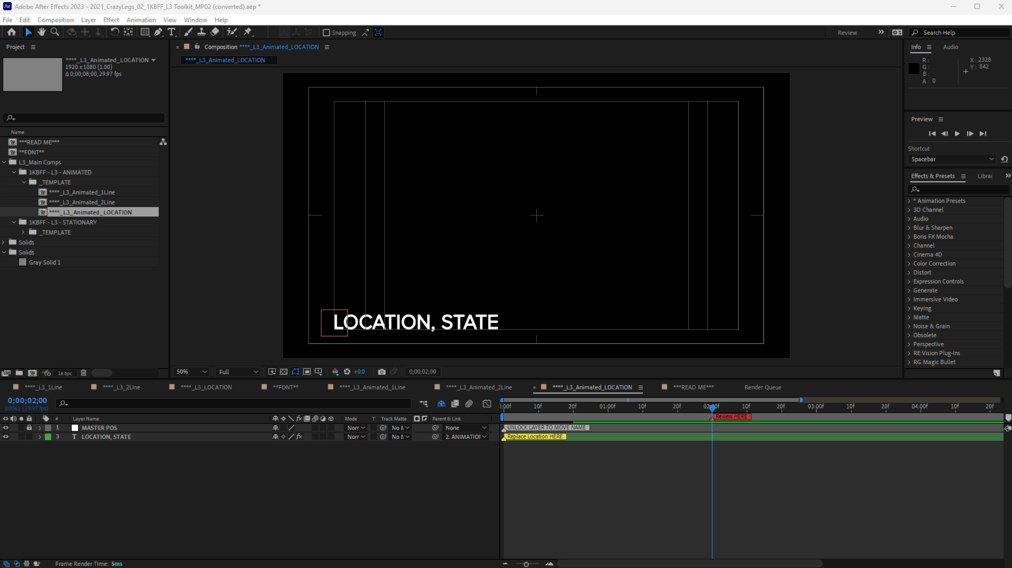1012x568 pixels.
Task: Open the 50% magnification dropdown
Action: pyautogui.click(x=191, y=372)
